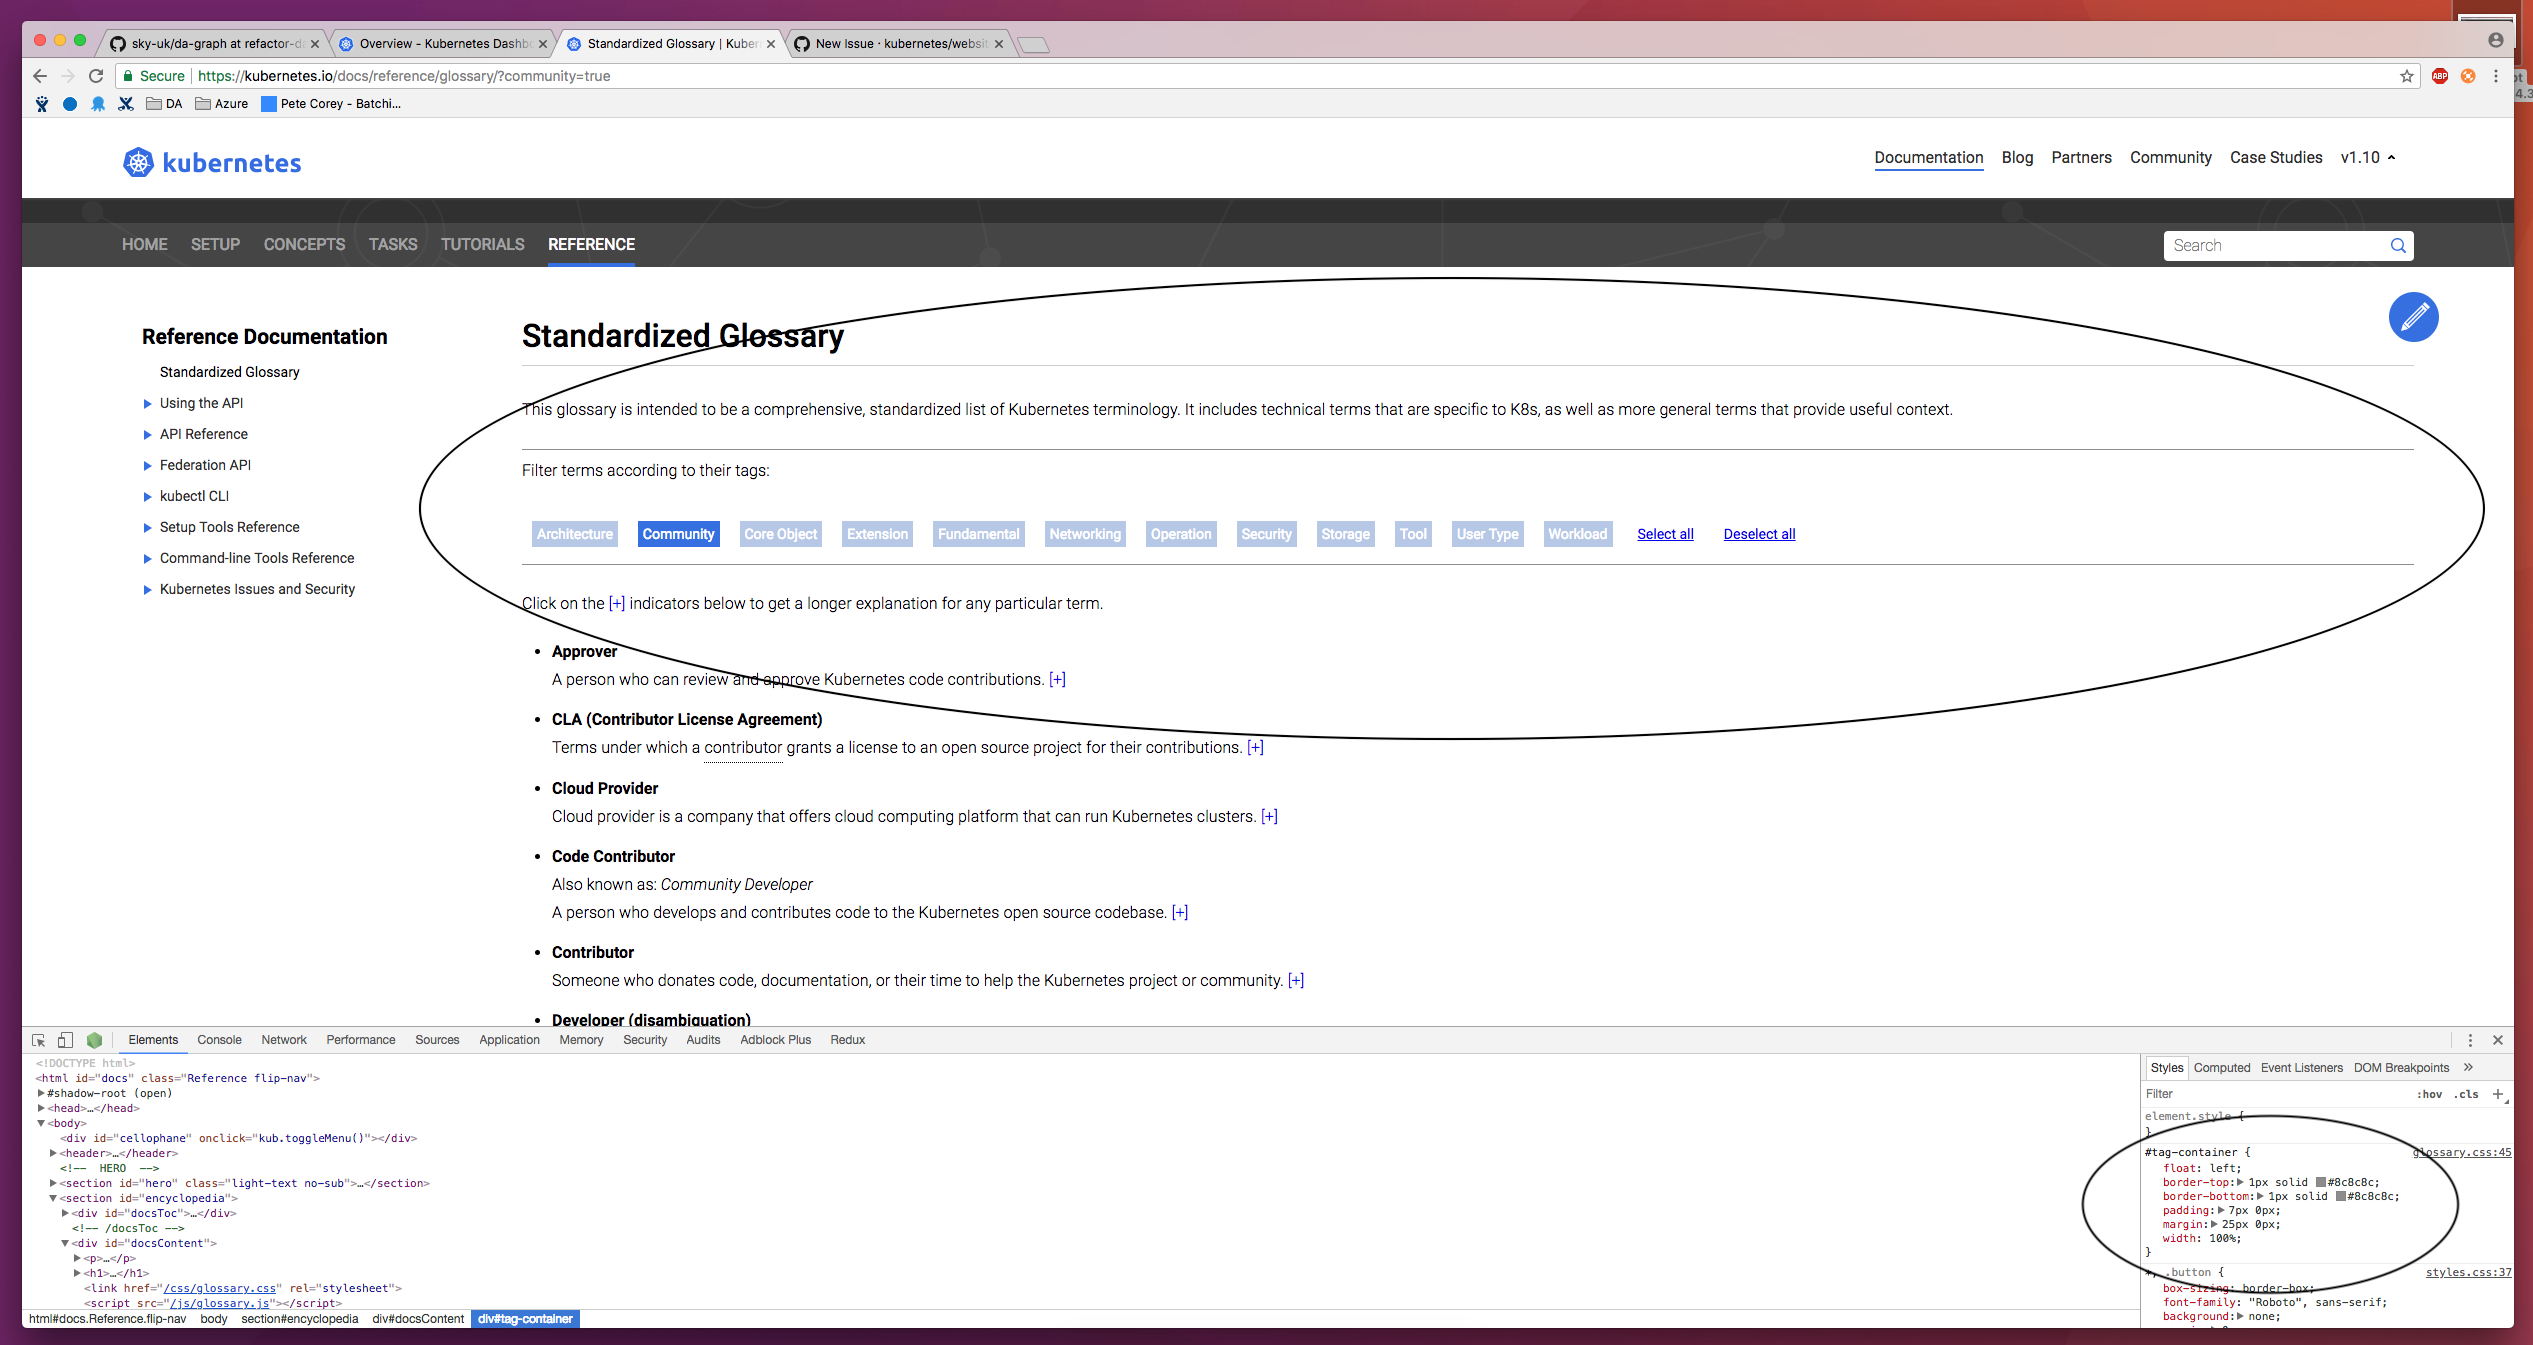Expand the header node in Elements tree
Viewport: 2533px width, 1345px height.
[x=53, y=1153]
